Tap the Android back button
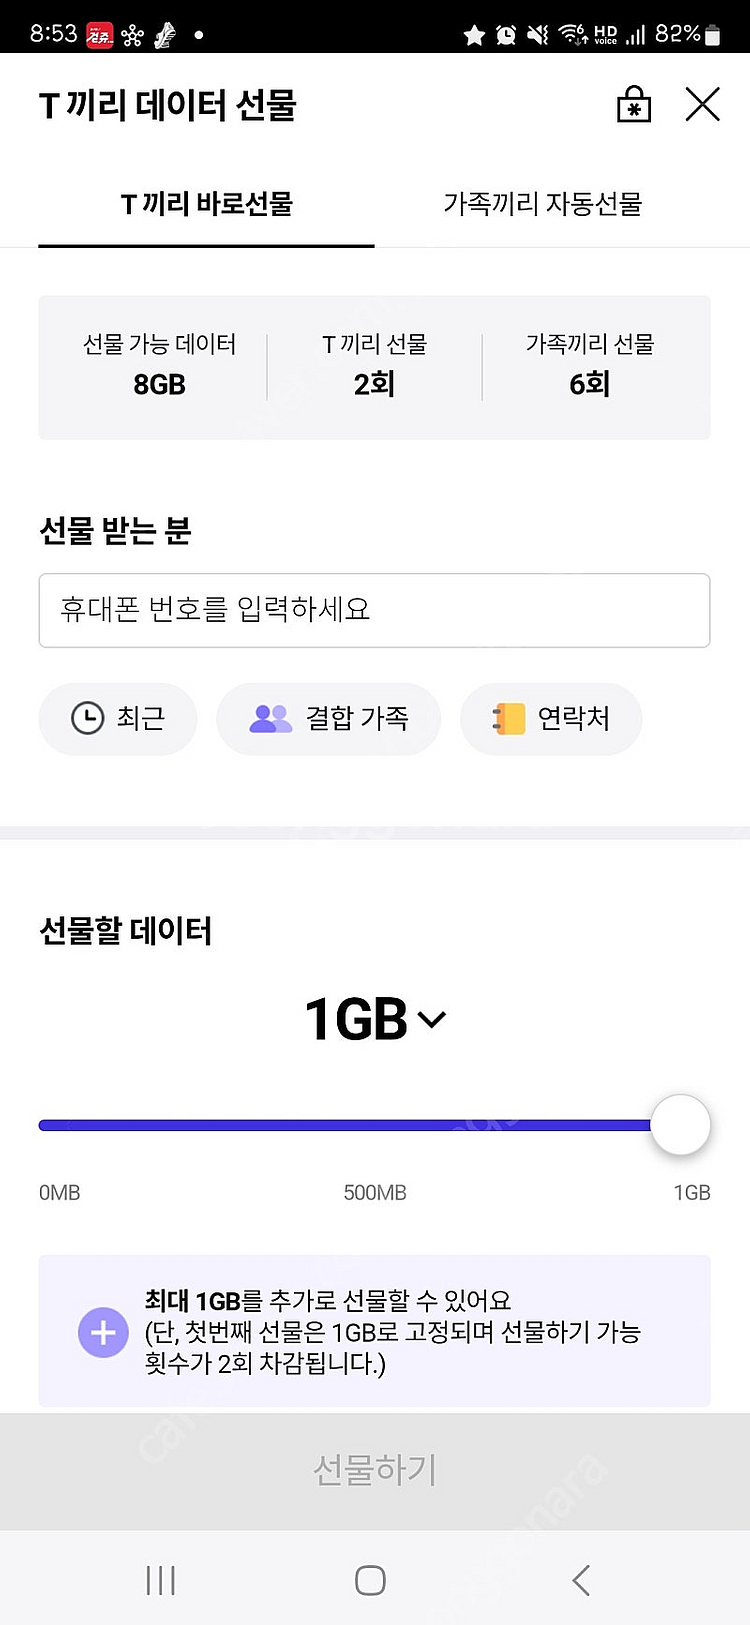The width and height of the screenshot is (750, 1625). pyautogui.click(x=581, y=1580)
